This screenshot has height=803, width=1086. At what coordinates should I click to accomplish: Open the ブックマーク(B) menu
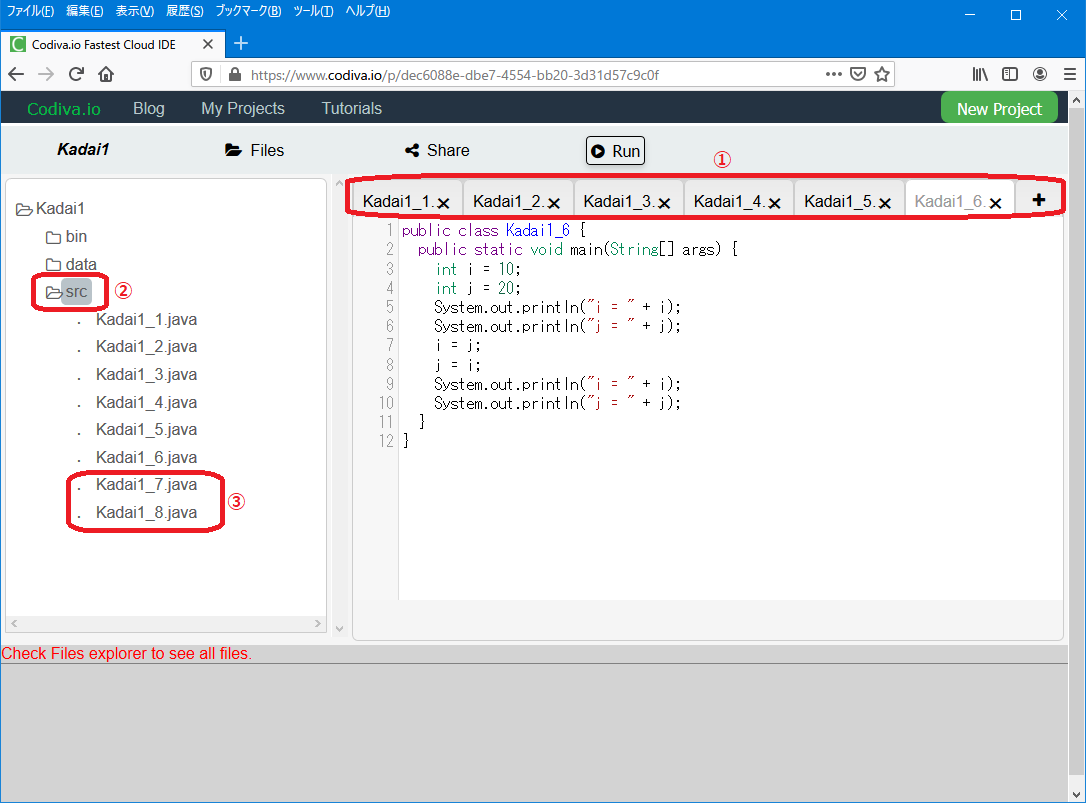tap(248, 11)
